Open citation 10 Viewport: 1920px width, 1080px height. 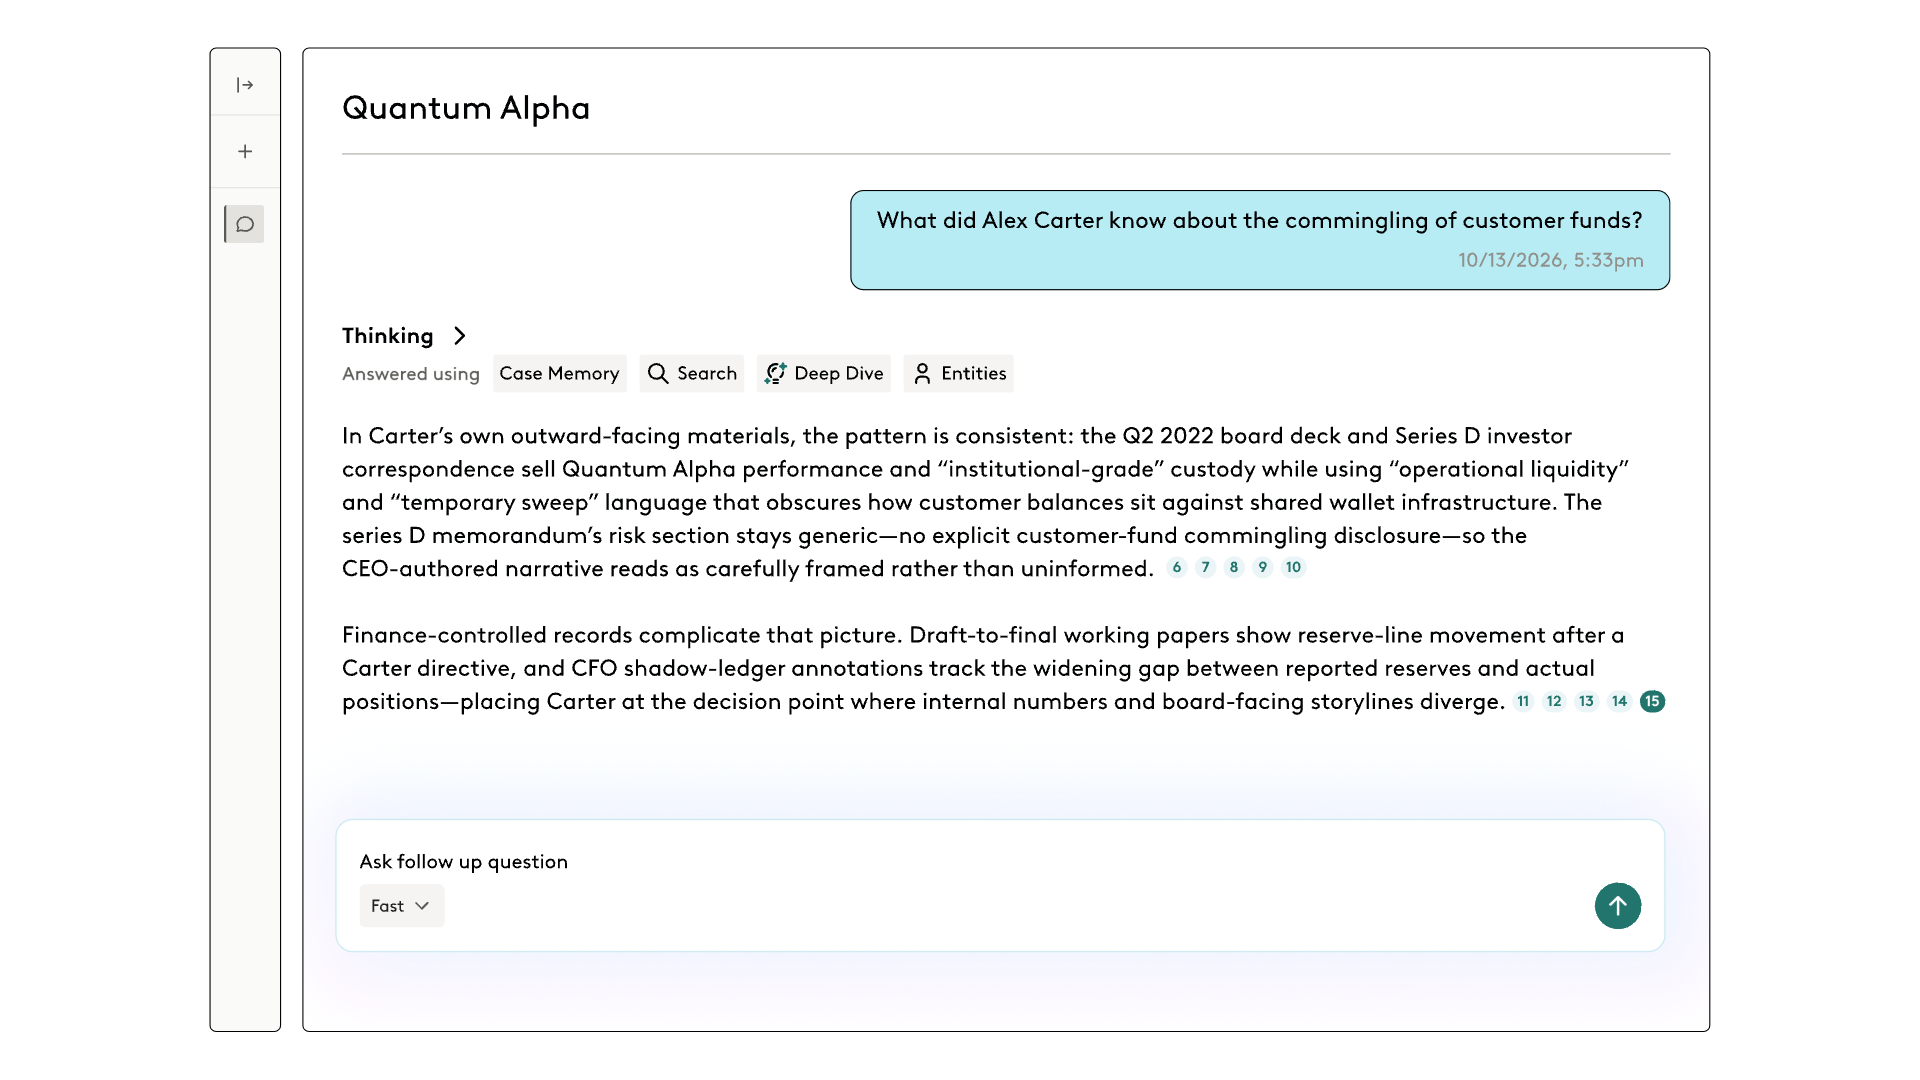(1294, 568)
